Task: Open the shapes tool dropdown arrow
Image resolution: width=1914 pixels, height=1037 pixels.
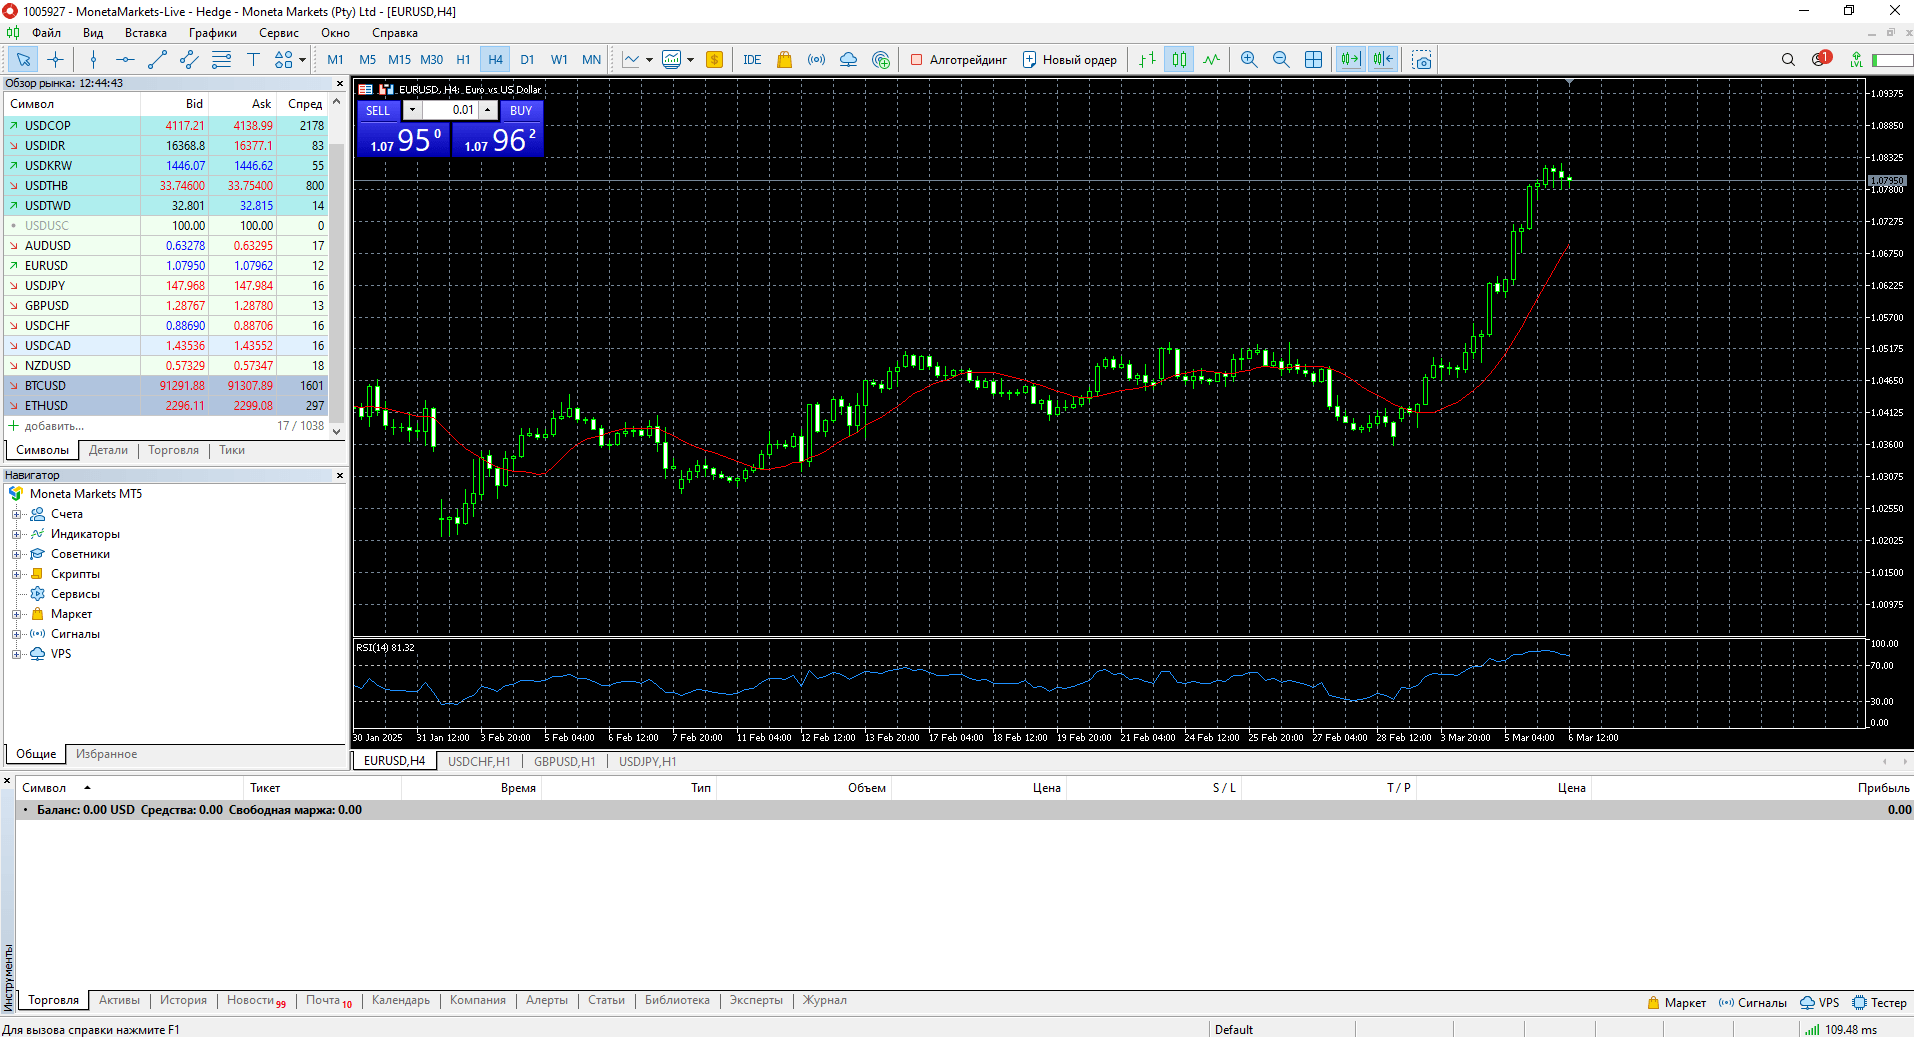Action: tap(302, 60)
